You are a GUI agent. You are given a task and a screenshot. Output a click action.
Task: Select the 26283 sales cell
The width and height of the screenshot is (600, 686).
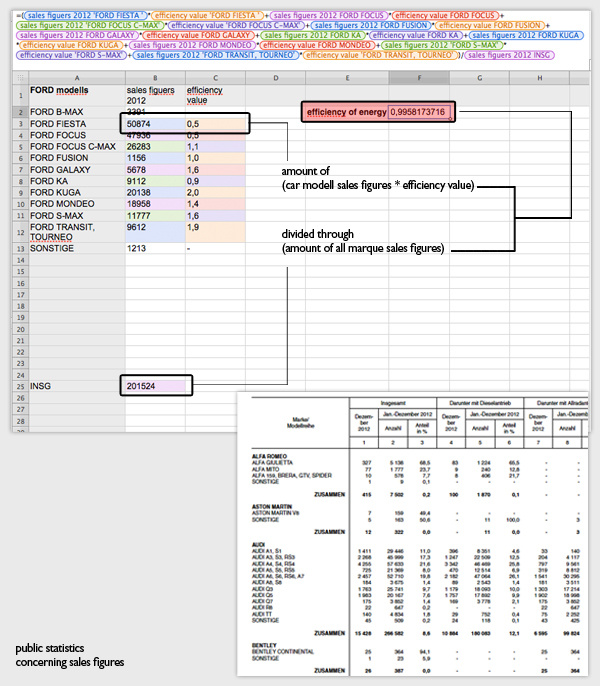click(x=155, y=147)
